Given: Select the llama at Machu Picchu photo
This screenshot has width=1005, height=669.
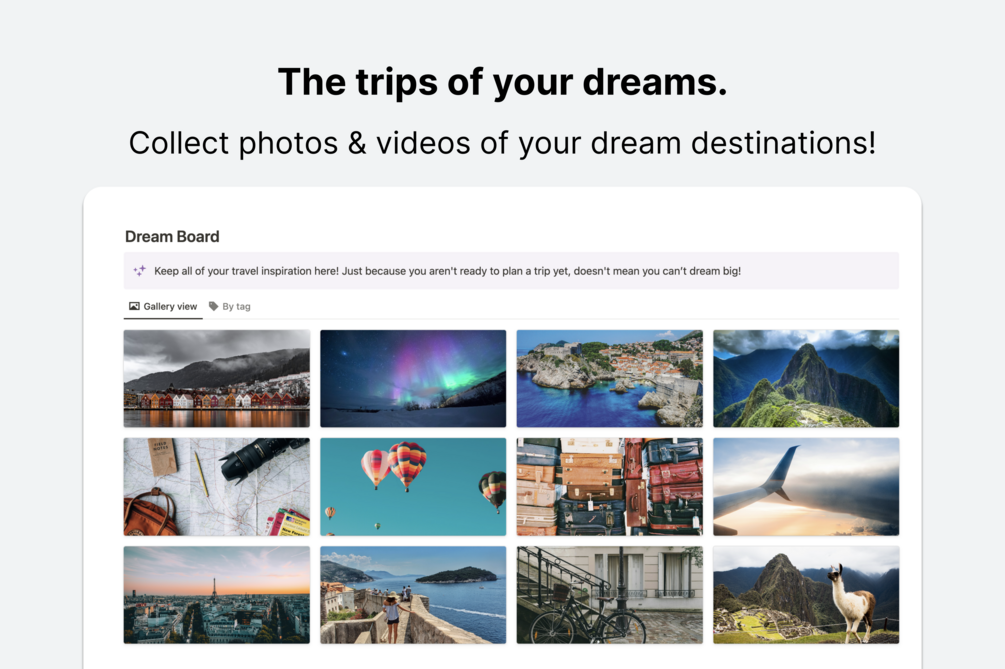Looking at the screenshot, I should [x=806, y=595].
